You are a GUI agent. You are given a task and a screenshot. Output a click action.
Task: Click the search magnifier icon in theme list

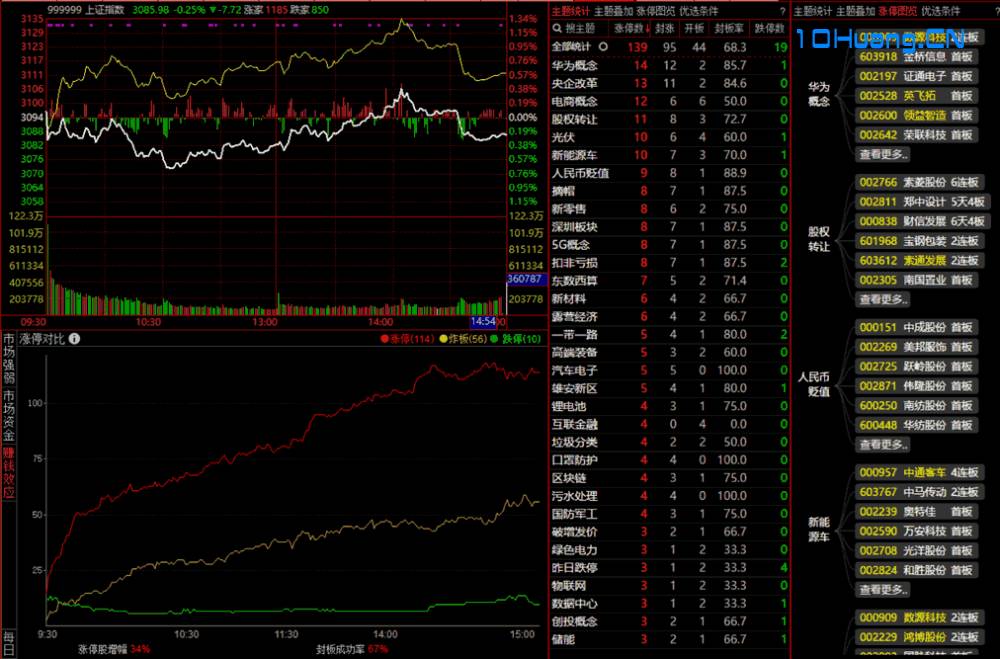tap(556, 28)
